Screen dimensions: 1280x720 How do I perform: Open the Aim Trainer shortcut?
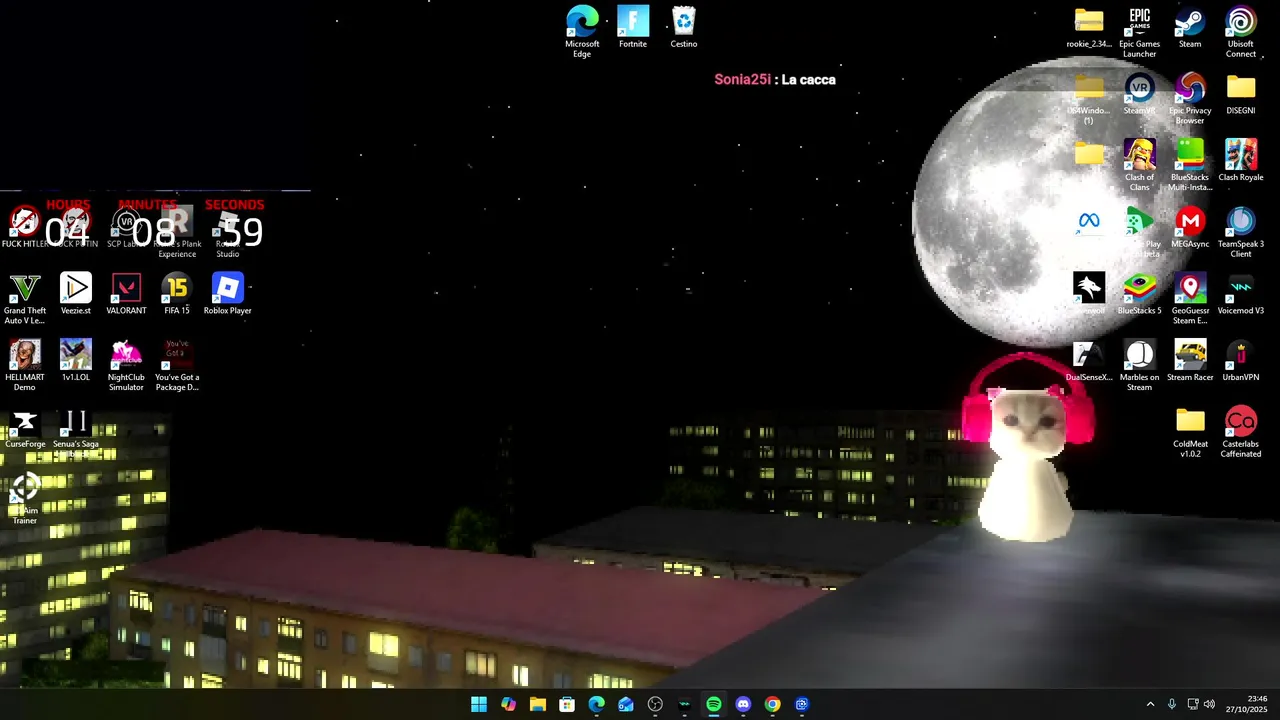pos(25,498)
